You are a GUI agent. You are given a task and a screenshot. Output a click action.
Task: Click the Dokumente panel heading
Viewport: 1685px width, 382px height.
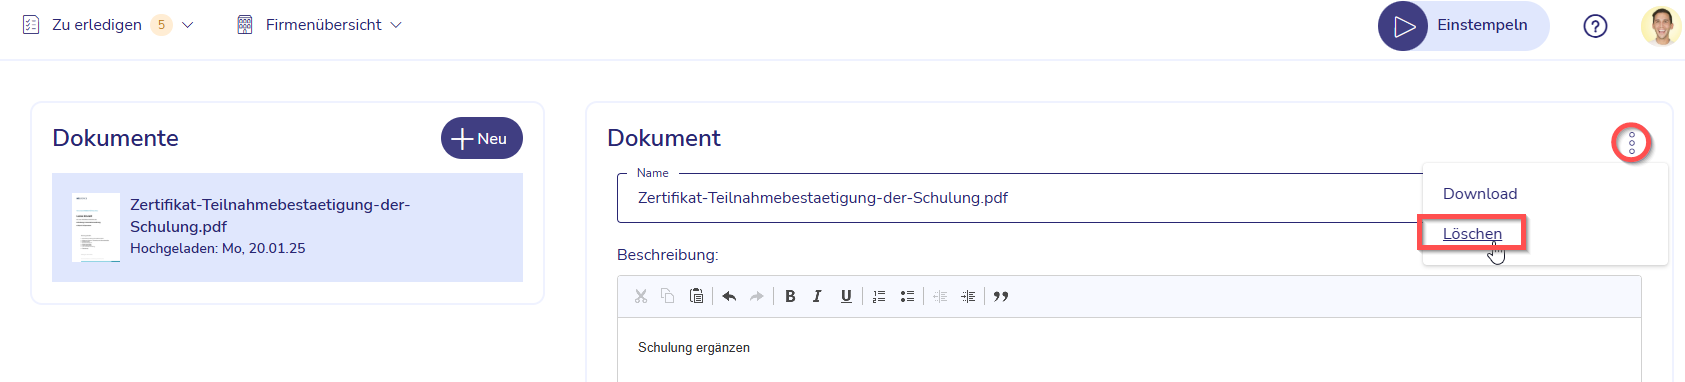pos(115,138)
